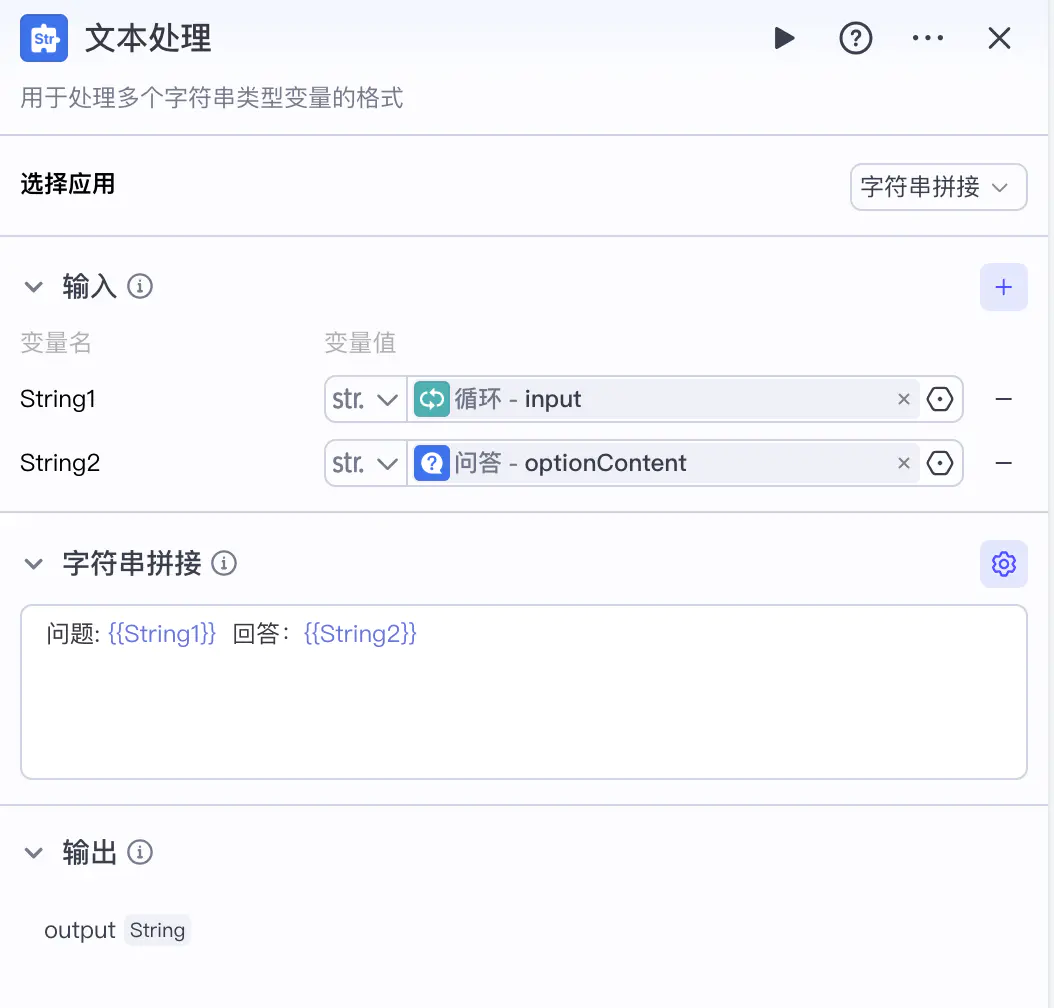
Task: Change String1 type str dropdown
Action: point(365,399)
